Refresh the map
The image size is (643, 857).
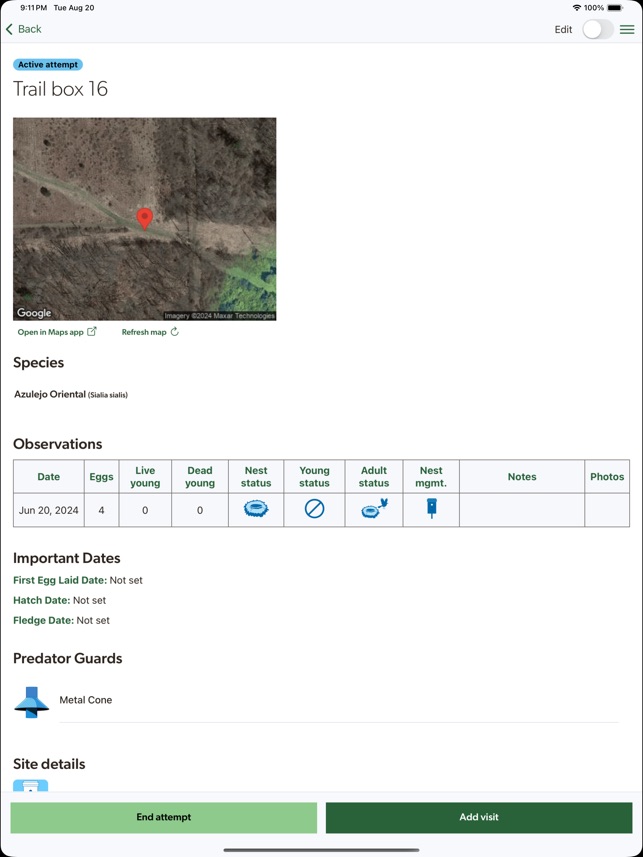(x=150, y=332)
